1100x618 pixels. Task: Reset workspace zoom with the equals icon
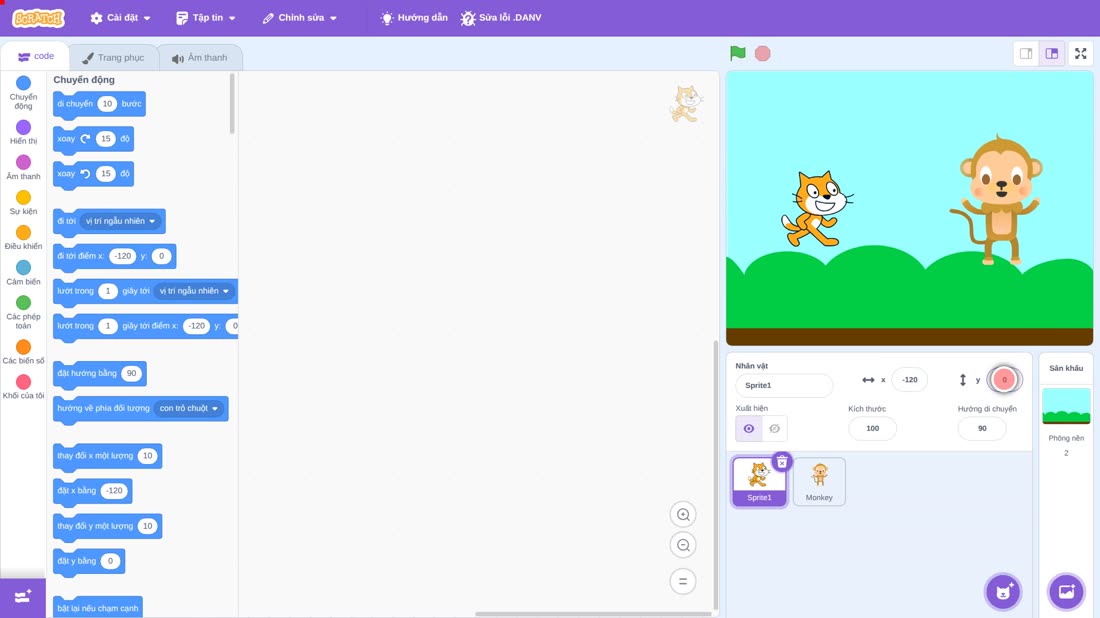click(x=683, y=581)
